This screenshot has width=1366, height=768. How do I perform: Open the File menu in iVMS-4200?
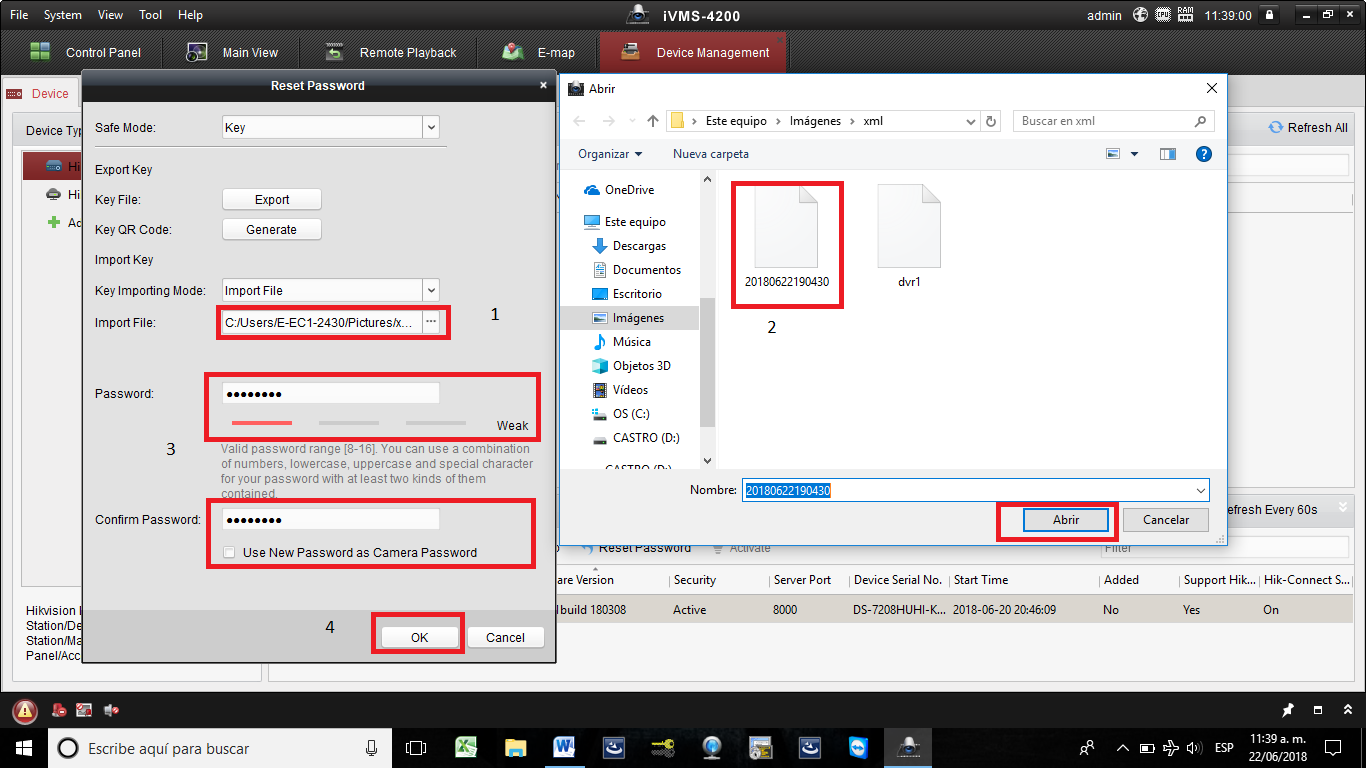(x=19, y=15)
